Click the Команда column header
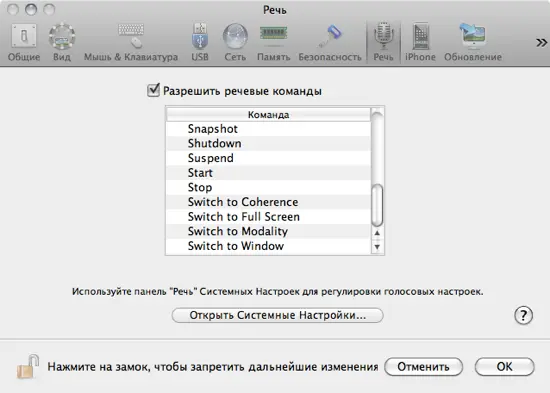This screenshot has width=550, height=393. 268,115
